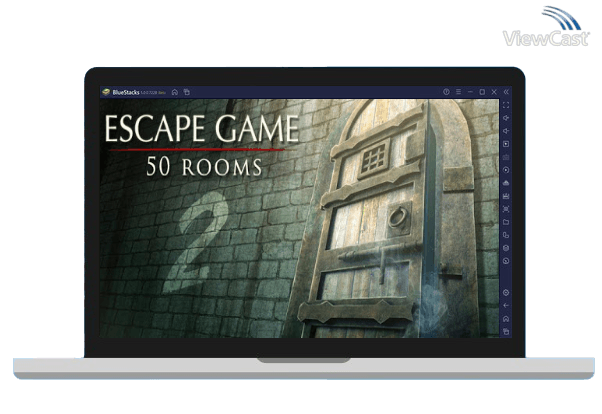Minimize the BlueStacks window
602x414 pixels.
point(470,92)
